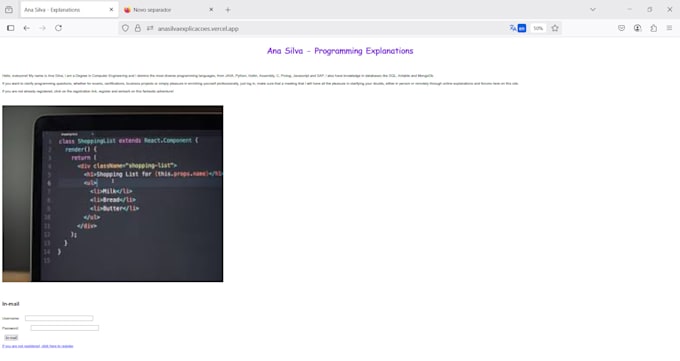
Task: Open the Pocket save icon
Action: pos(621,28)
